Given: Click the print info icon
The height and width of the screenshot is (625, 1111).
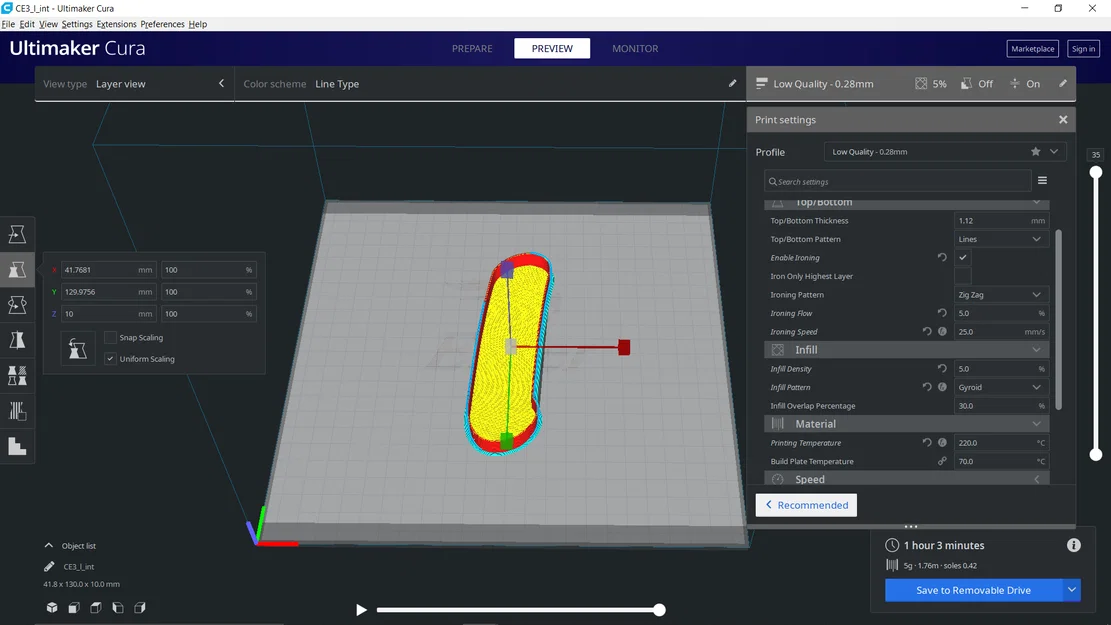Looking at the screenshot, I should (1073, 545).
